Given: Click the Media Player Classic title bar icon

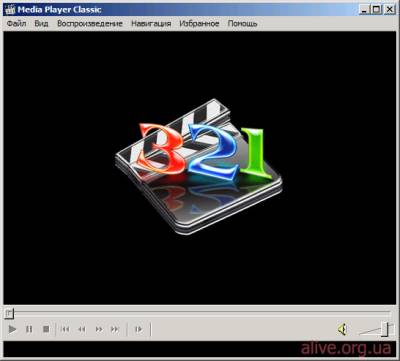Looking at the screenshot, I should pos(10,9).
